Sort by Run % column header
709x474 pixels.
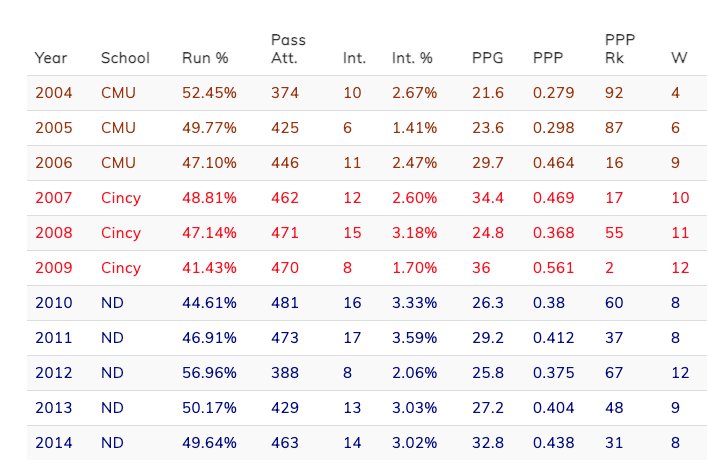(206, 58)
